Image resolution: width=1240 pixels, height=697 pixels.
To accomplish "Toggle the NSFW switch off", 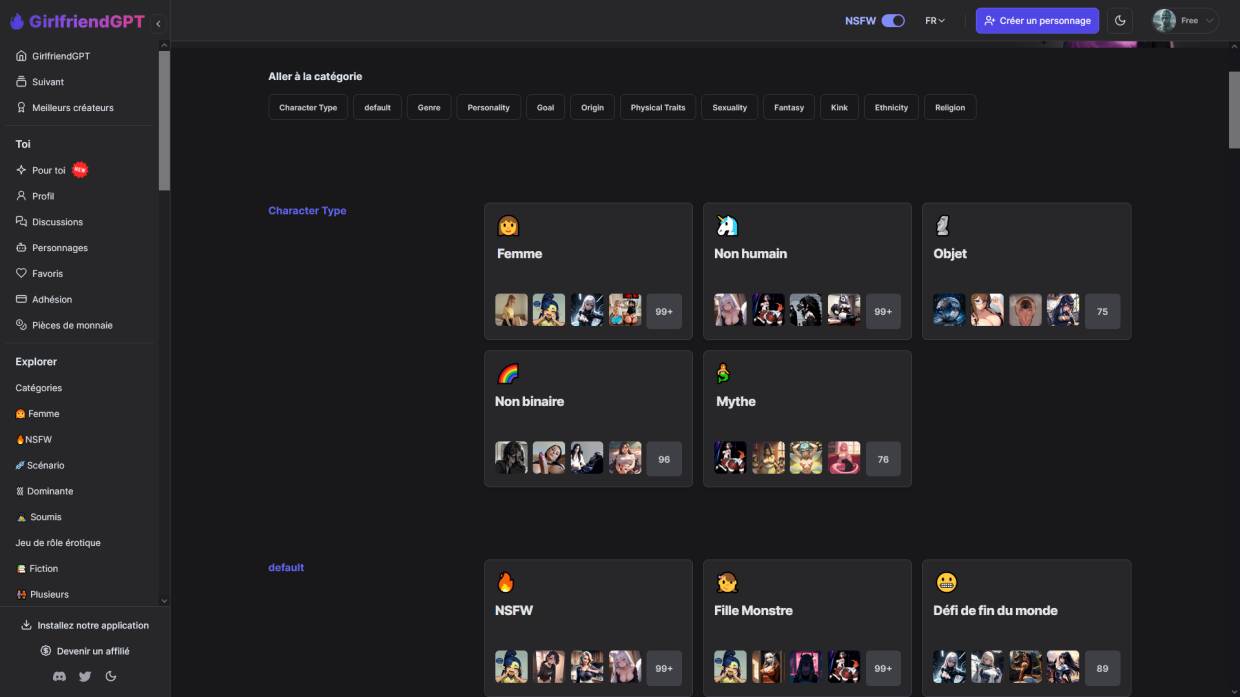I will point(892,21).
